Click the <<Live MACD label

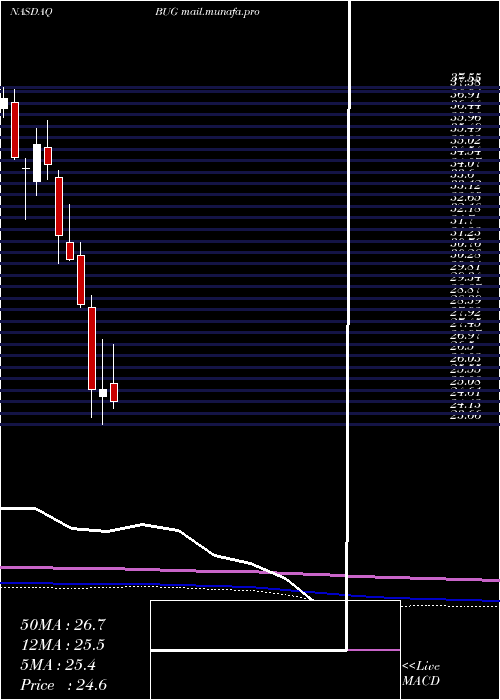click(421, 674)
